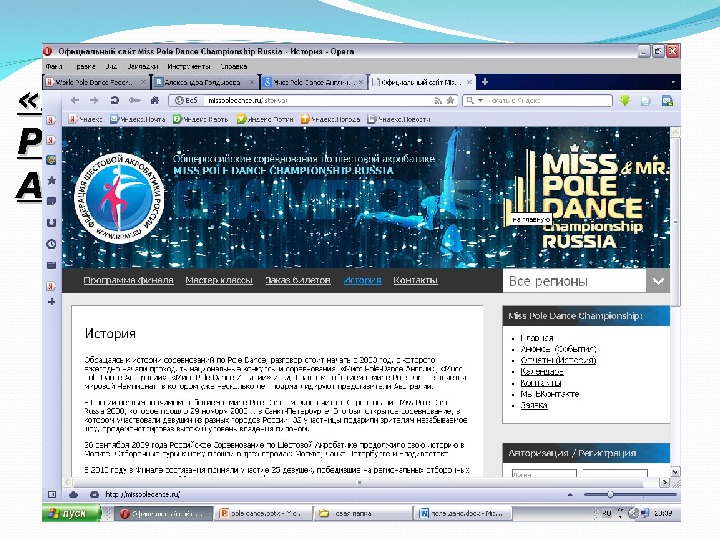Open the password wand key icon
Screen dimensions: 720x540
tap(134, 100)
